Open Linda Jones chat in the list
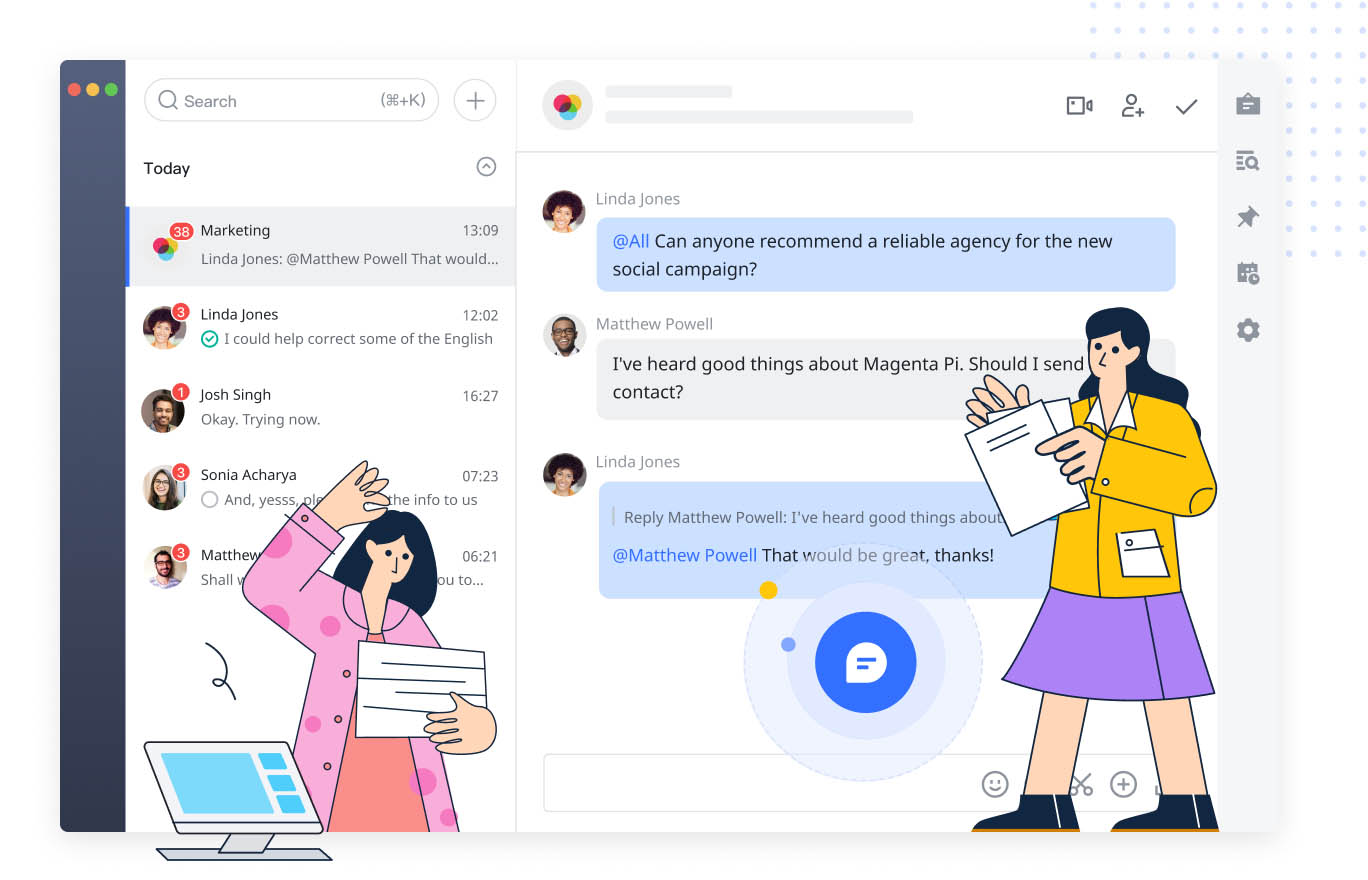 coord(320,327)
